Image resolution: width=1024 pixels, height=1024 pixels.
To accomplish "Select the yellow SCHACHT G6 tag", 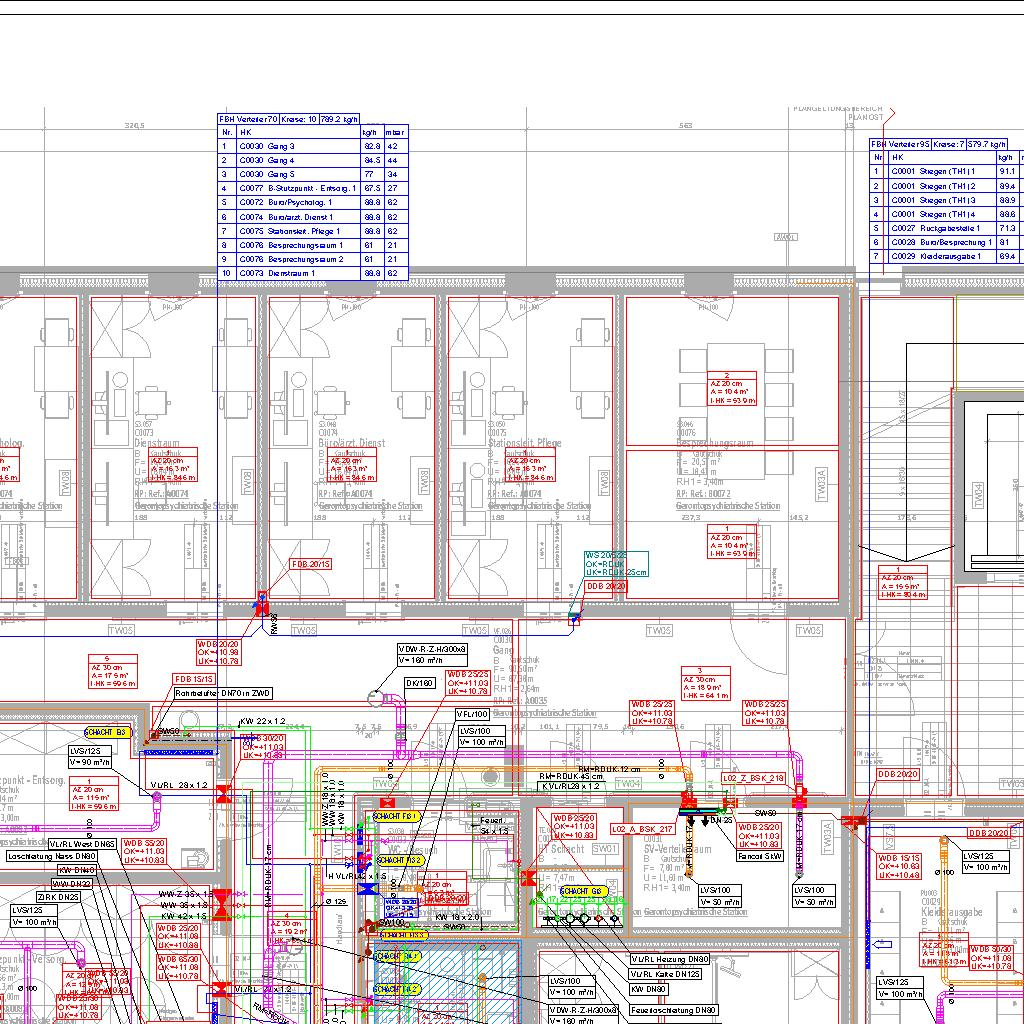I will (581, 891).
